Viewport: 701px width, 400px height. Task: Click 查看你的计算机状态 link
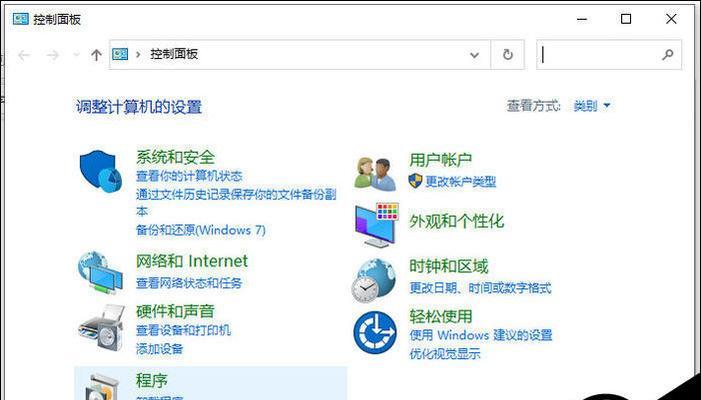click(189, 176)
